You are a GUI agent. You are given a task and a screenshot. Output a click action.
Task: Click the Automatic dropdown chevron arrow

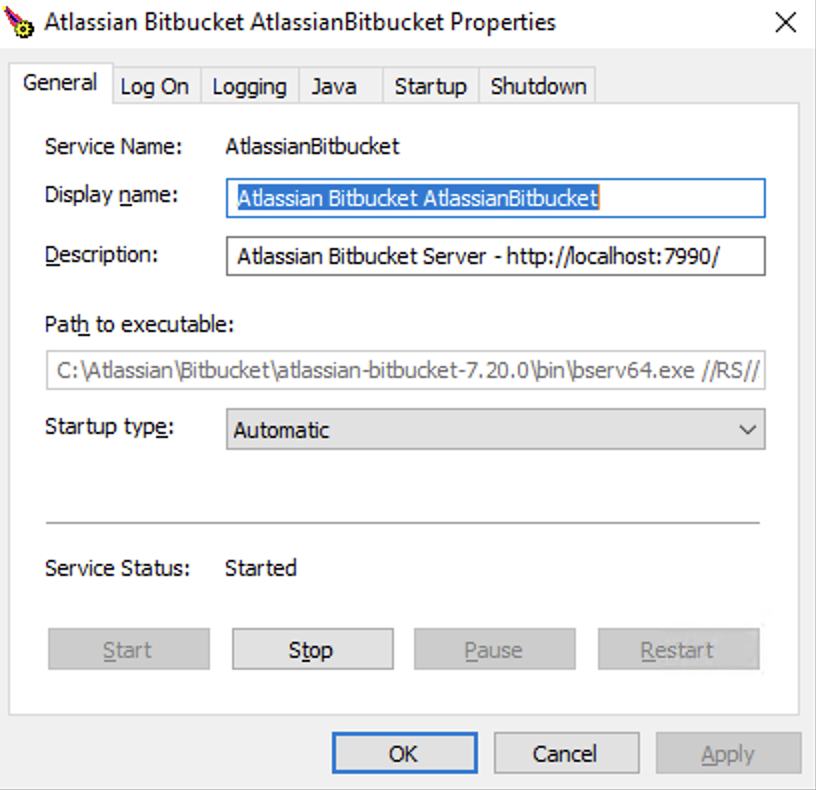tap(747, 430)
